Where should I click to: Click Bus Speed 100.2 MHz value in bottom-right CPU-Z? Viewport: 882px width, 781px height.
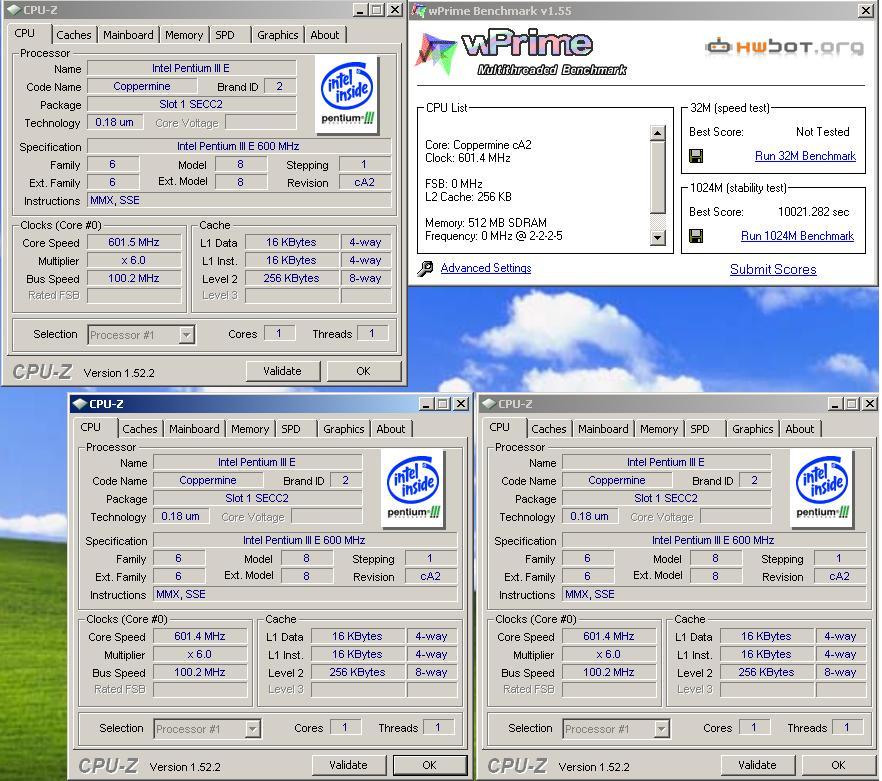pos(609,672)
